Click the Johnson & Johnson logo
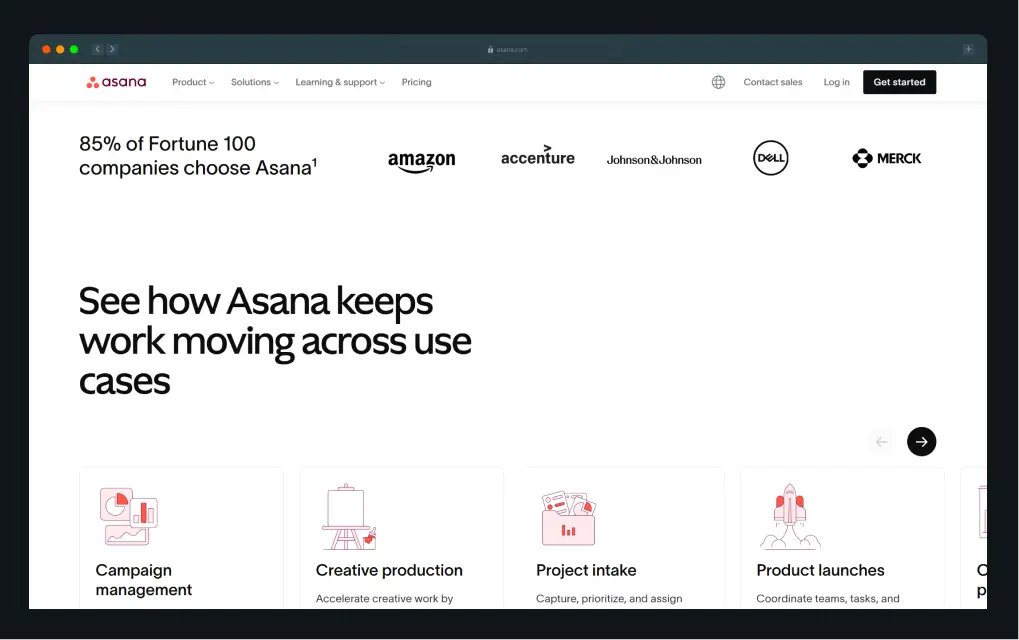 (x=654, y=160)
